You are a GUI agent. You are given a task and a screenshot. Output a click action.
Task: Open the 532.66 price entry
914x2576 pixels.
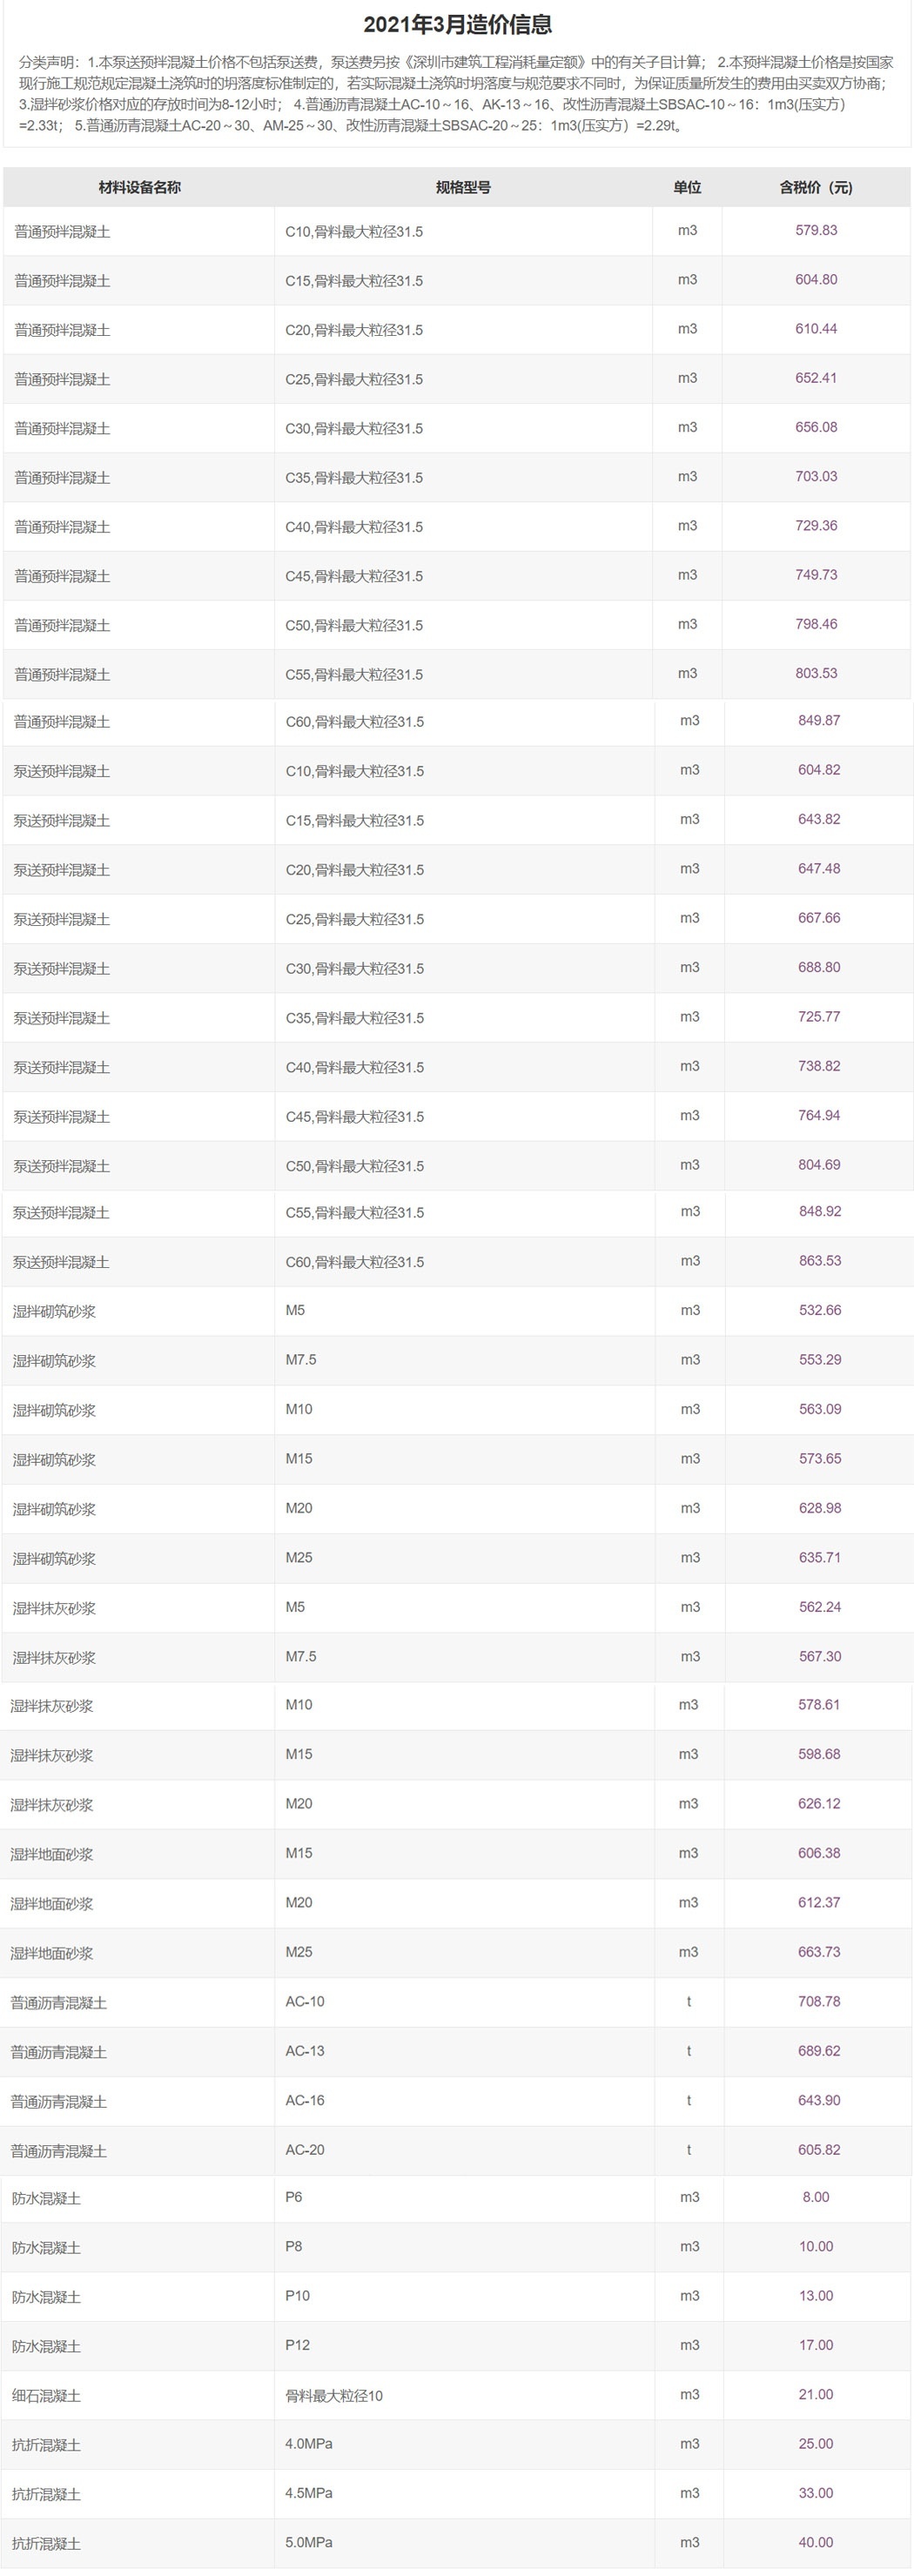point(819,1310)
